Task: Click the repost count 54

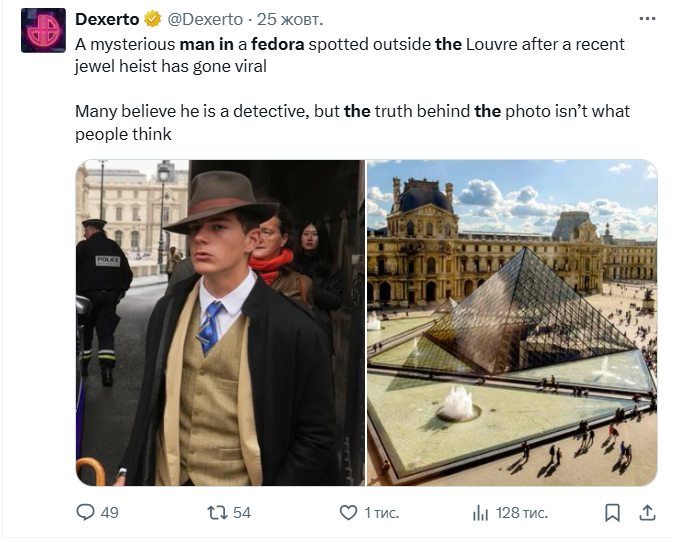Action: pos(241,512)
